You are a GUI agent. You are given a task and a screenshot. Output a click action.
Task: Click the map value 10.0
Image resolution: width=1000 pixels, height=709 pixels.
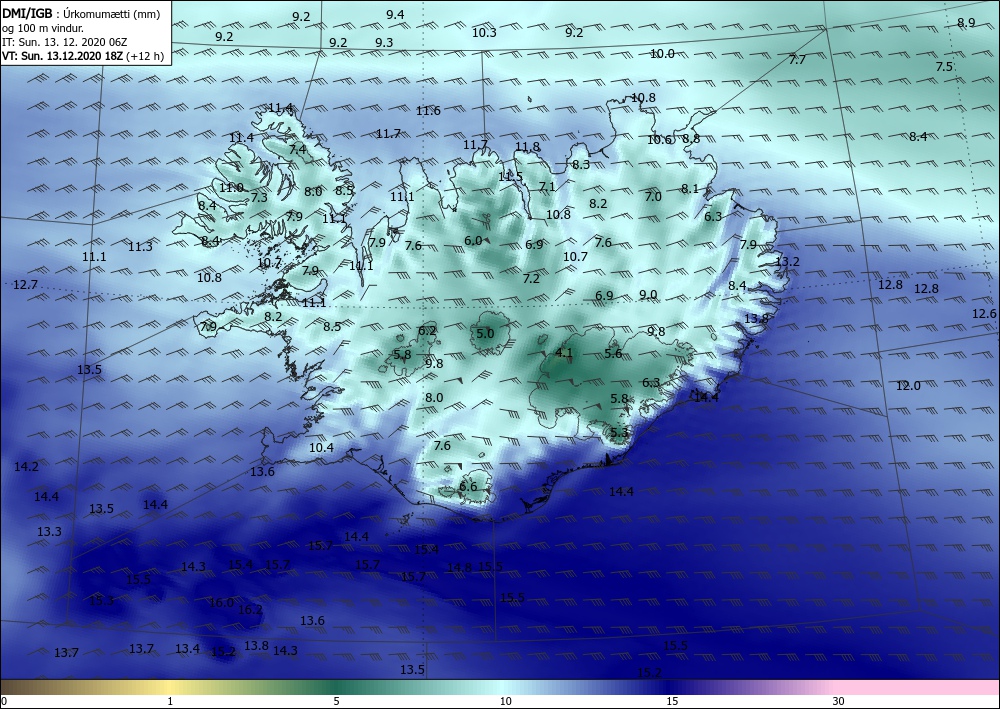tap(662, 54)
